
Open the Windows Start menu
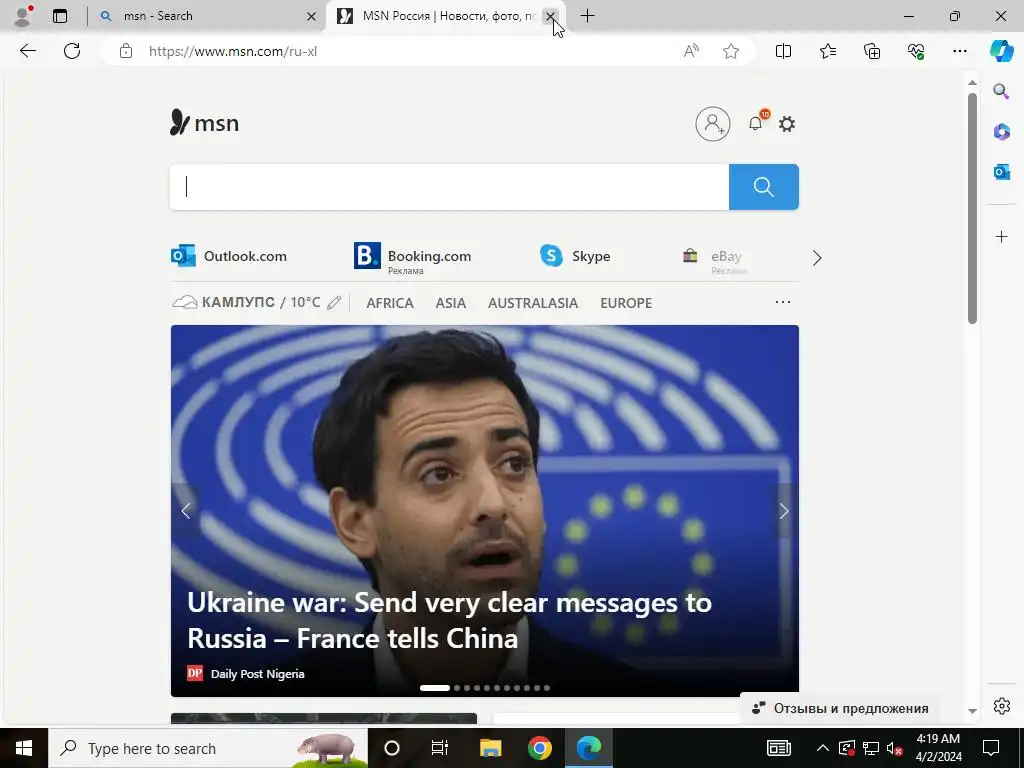point(24,748)
